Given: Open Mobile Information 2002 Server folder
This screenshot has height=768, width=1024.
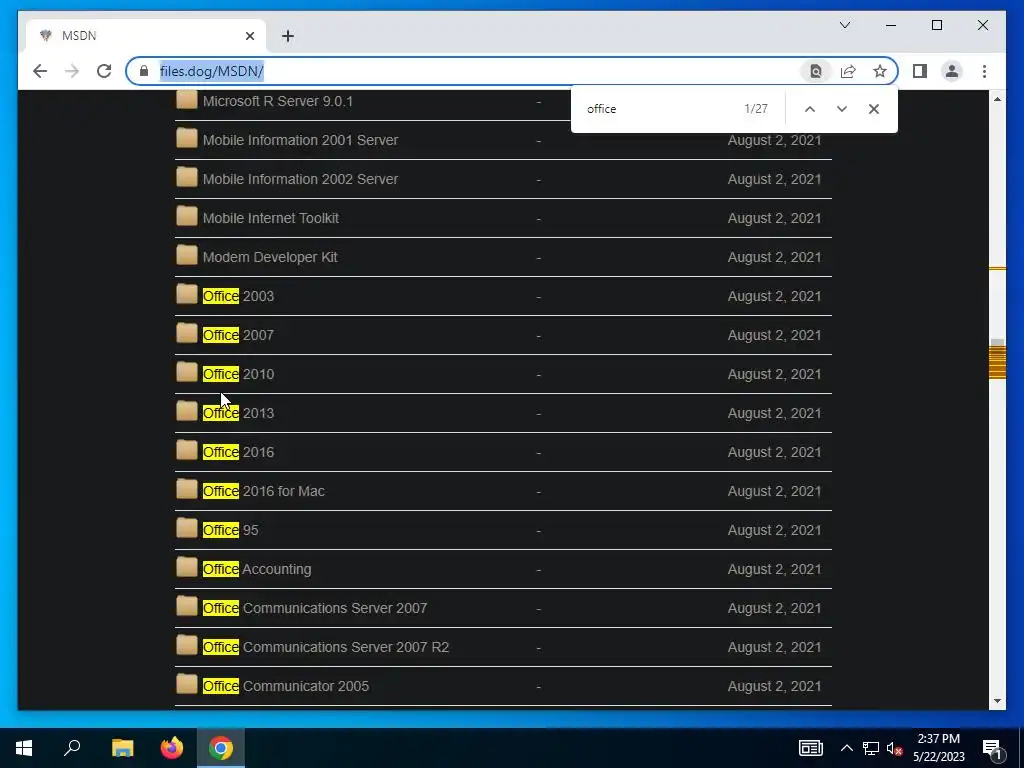Looking at the screenshot, I should click(300, 179).
